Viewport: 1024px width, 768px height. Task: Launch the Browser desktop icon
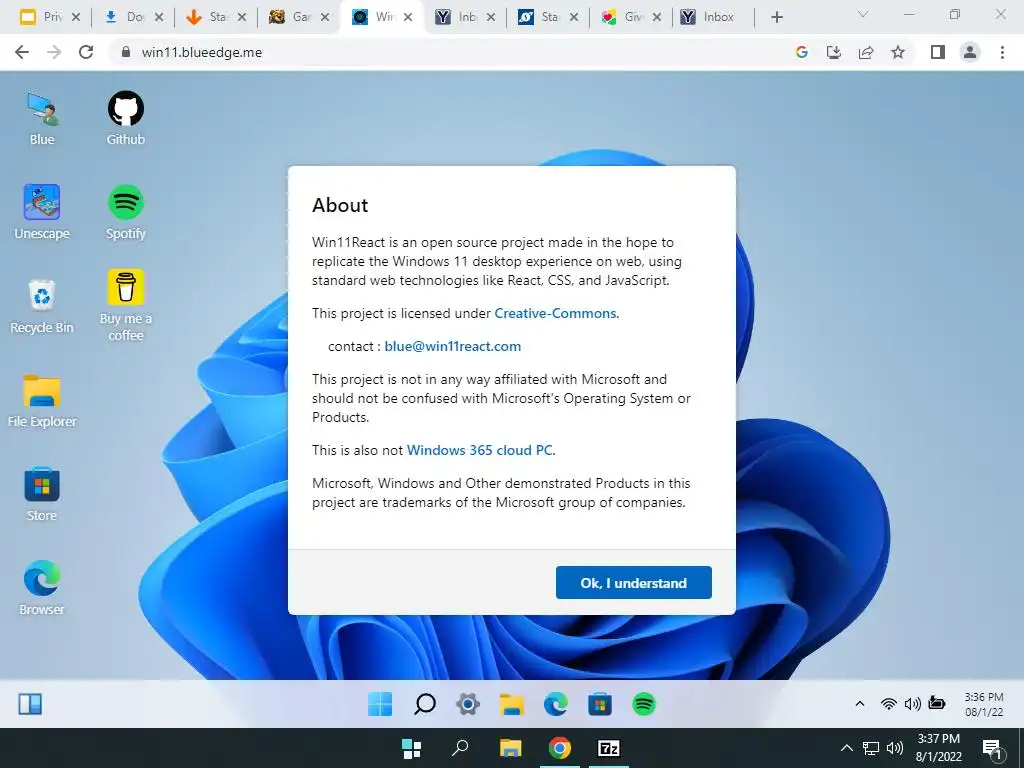[x=42, y=588]
